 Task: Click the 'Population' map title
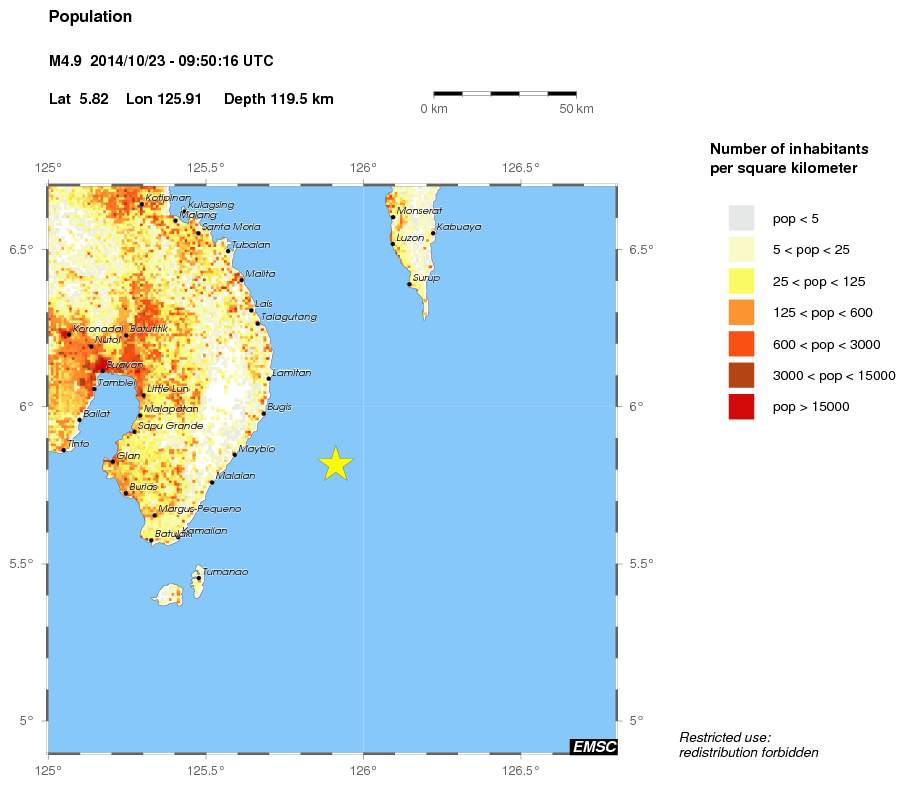pos(90,17)
